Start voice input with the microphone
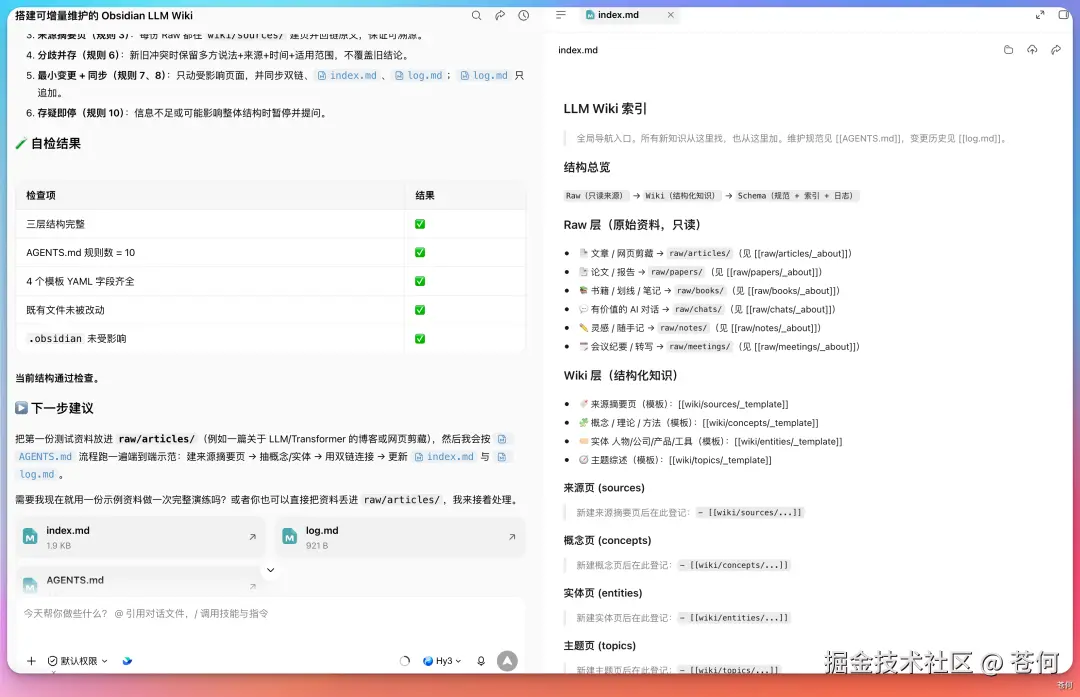 tap(481, 660)
